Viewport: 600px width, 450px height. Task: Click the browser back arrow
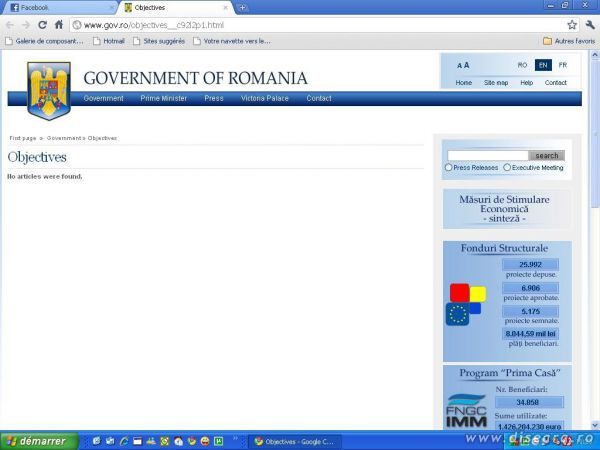click(x=11, y=24)
